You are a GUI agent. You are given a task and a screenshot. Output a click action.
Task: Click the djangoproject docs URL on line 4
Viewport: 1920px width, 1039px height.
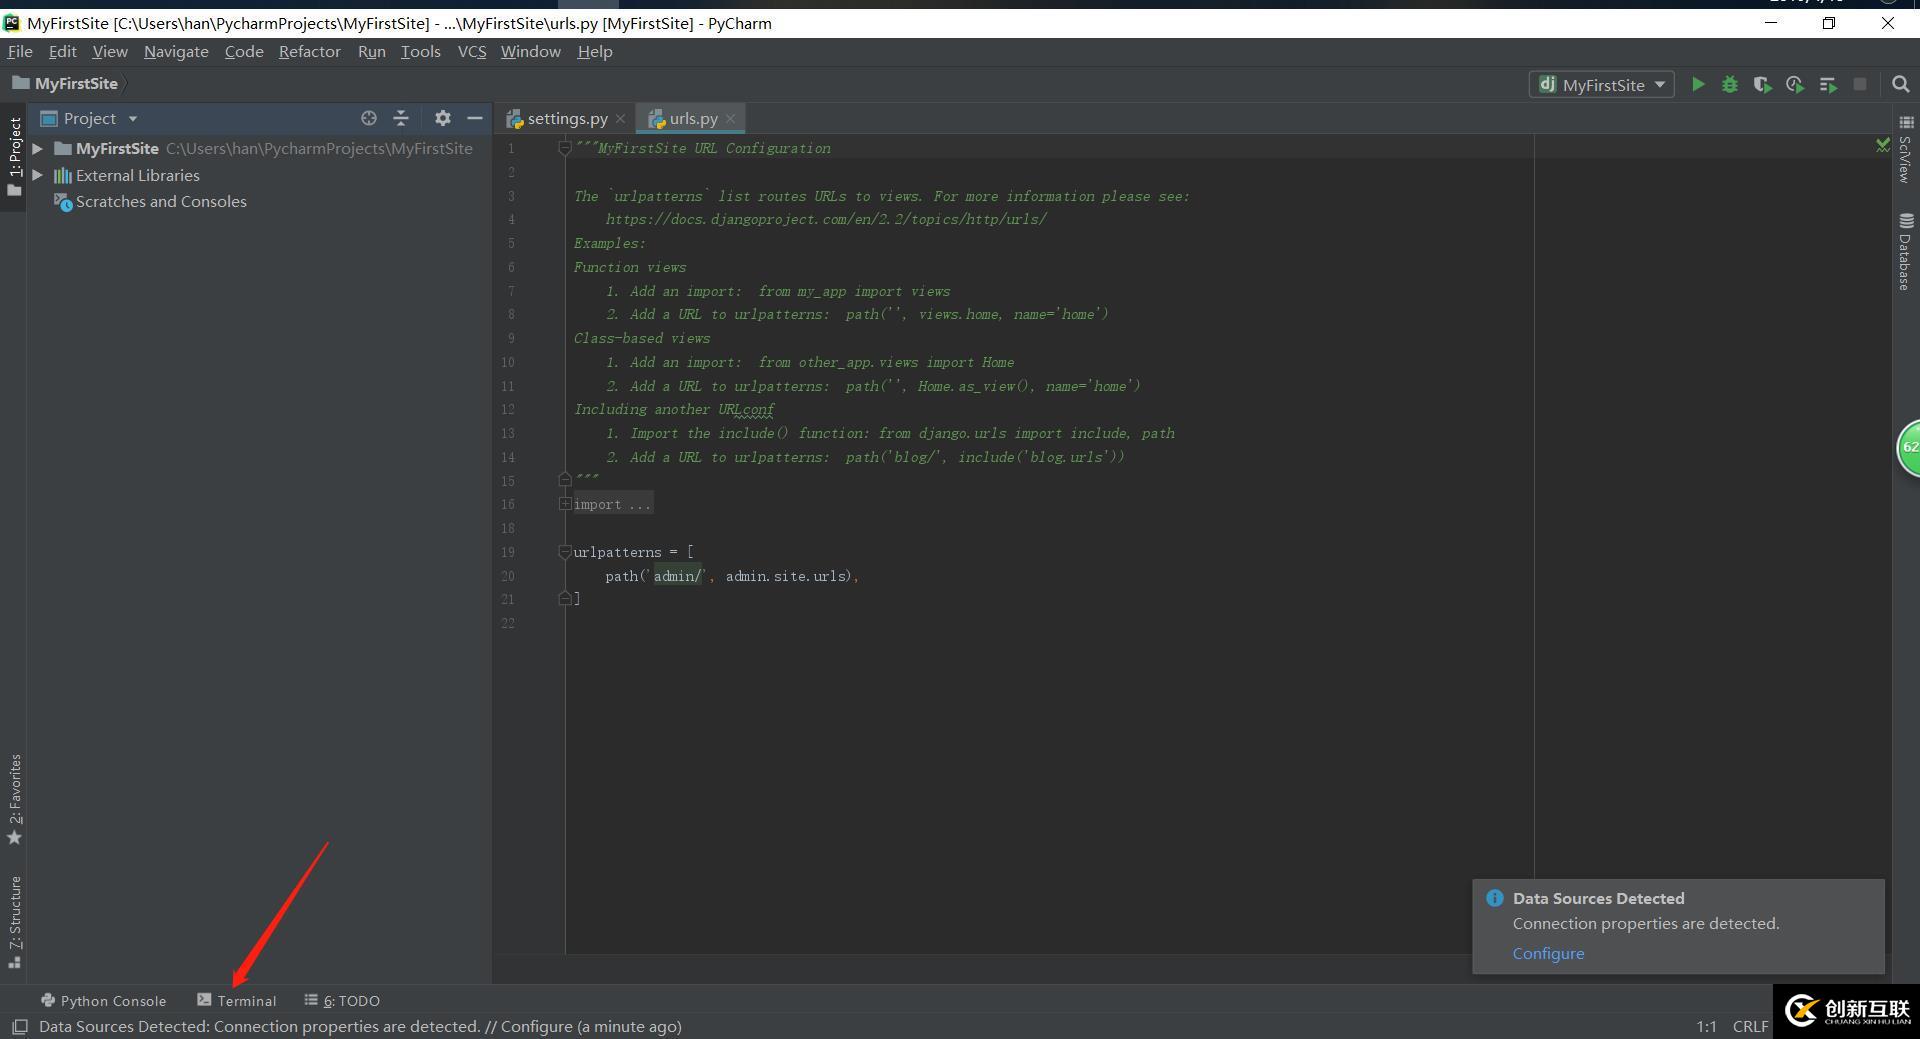coord(826,220)
